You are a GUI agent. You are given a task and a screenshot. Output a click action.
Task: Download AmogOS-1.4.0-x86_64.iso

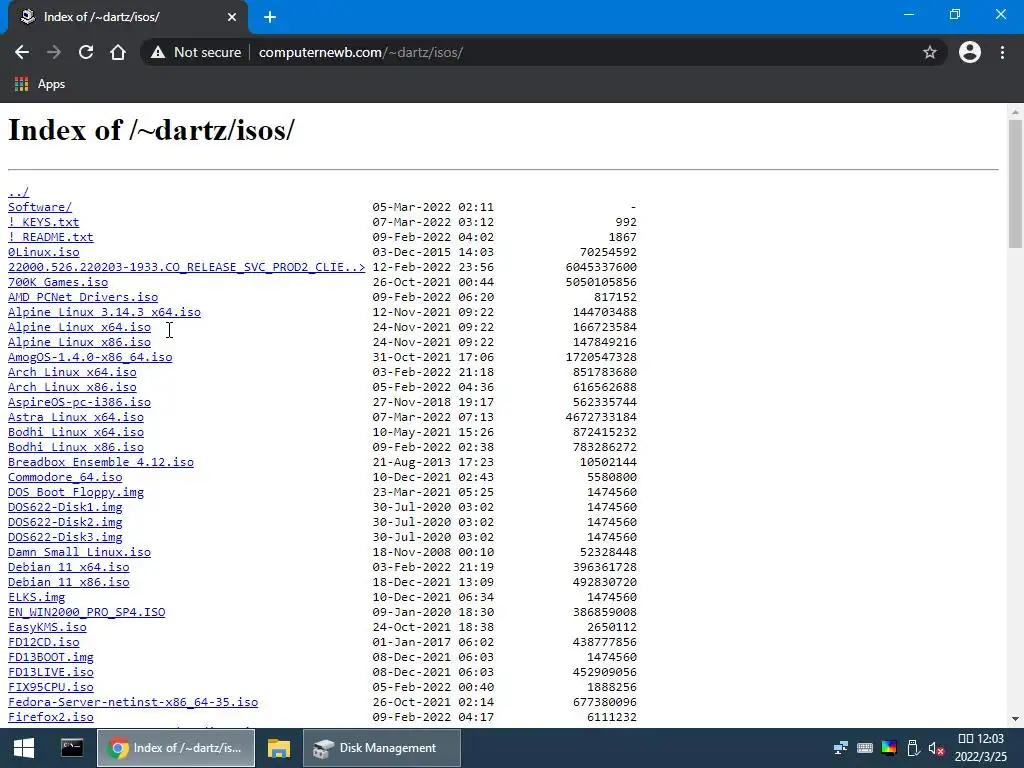click(90, 357)
